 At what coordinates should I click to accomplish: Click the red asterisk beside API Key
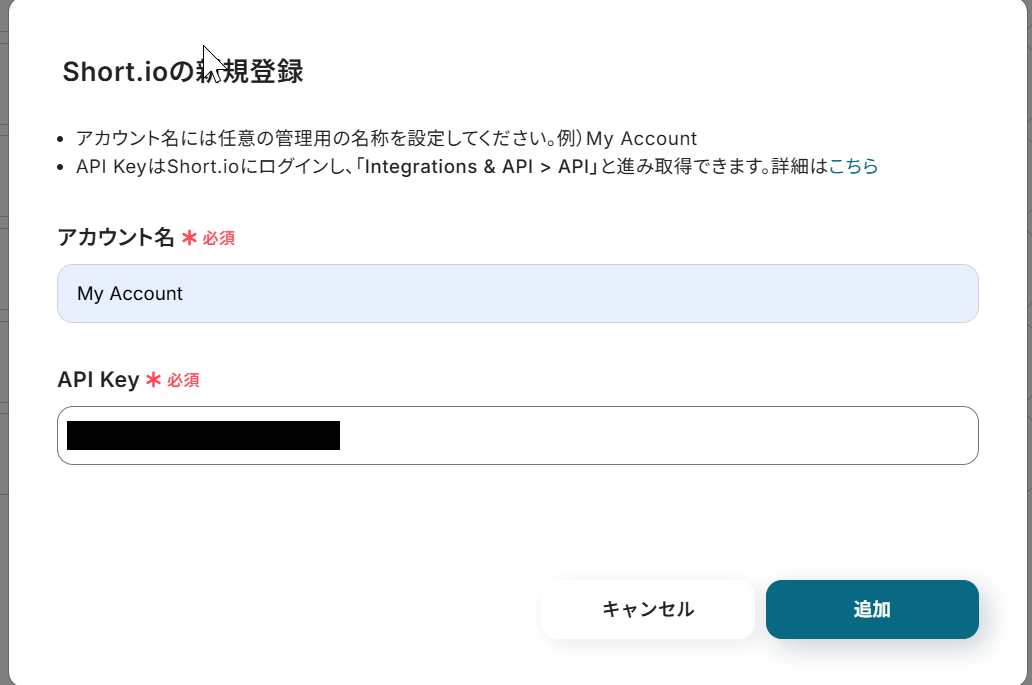tap(153, 380)
